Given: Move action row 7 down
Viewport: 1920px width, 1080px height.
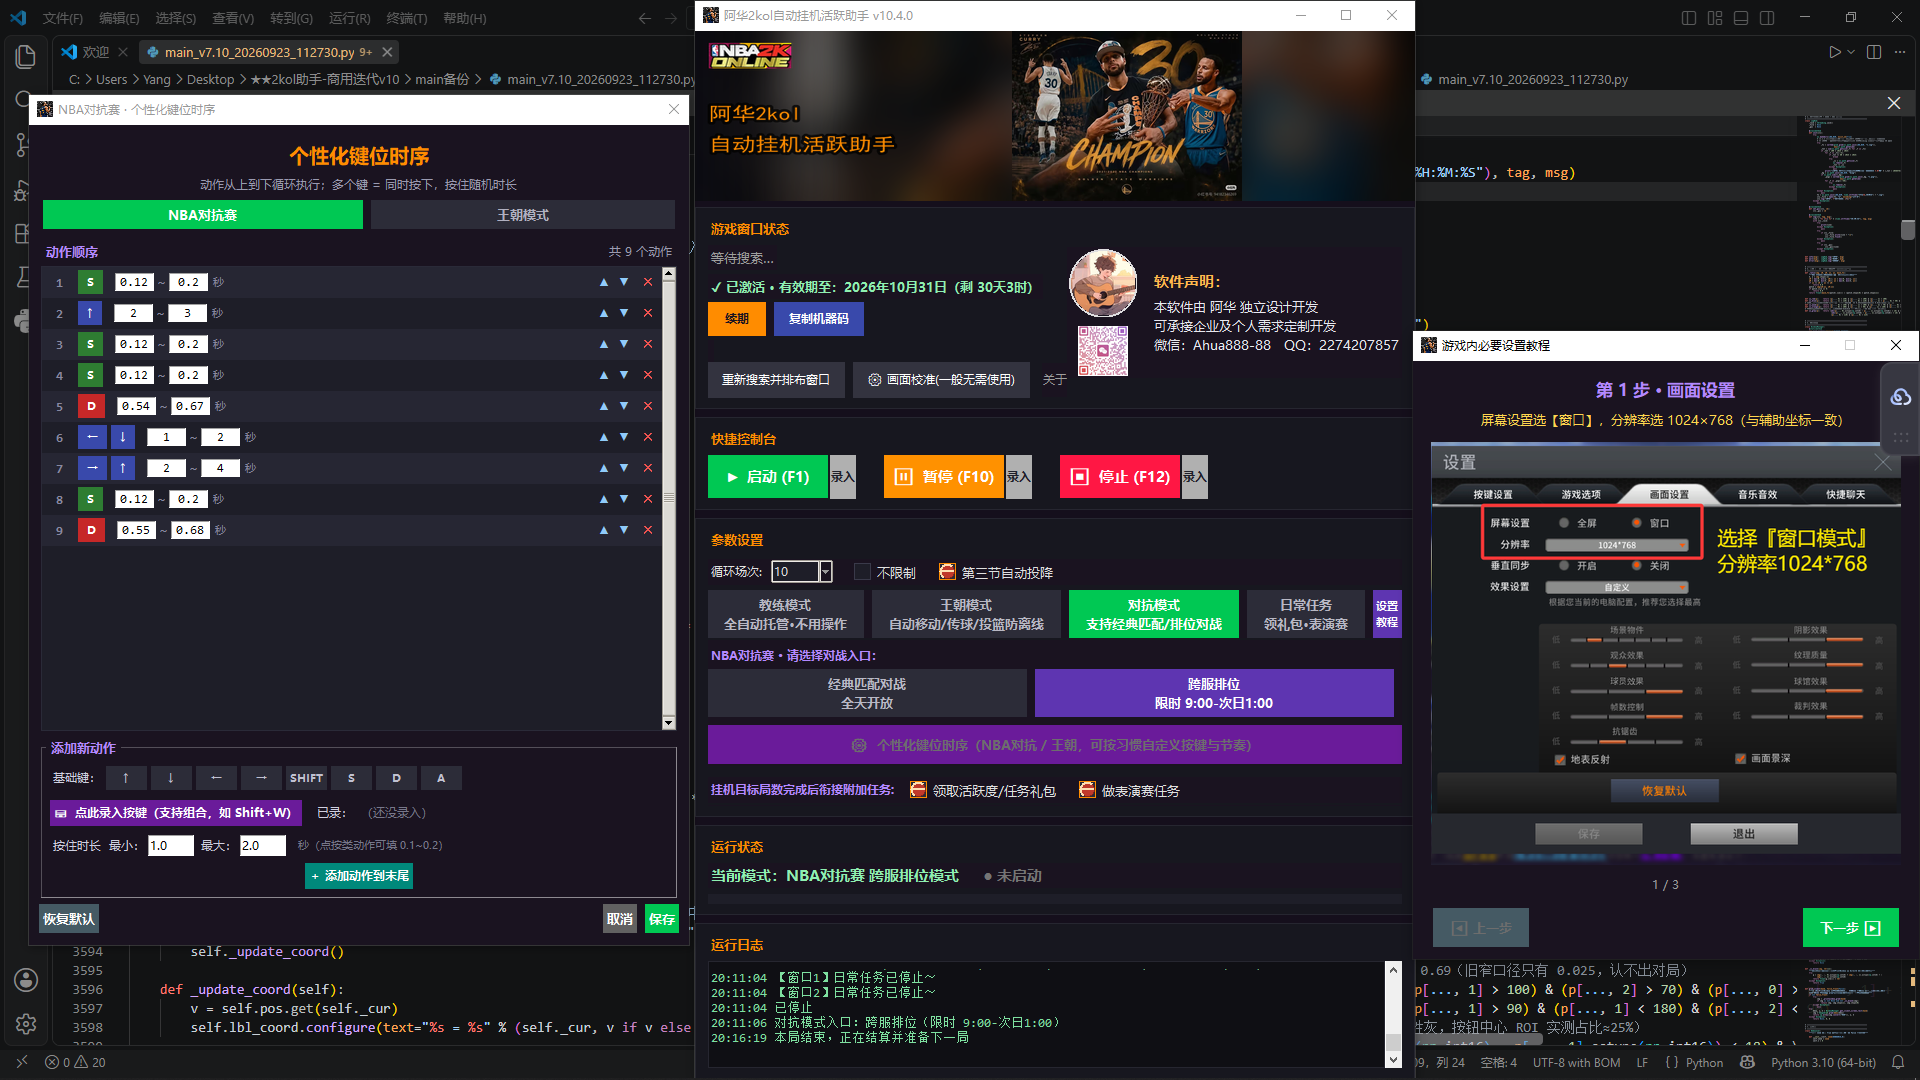Looking at the screenshot, I should [x=624, y=468].
